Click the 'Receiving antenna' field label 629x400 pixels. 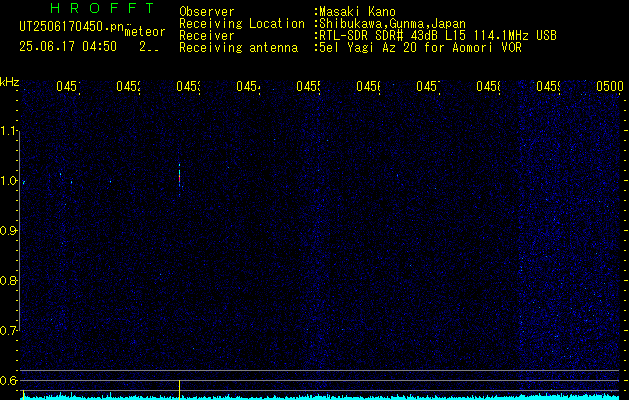click(238, 48)
